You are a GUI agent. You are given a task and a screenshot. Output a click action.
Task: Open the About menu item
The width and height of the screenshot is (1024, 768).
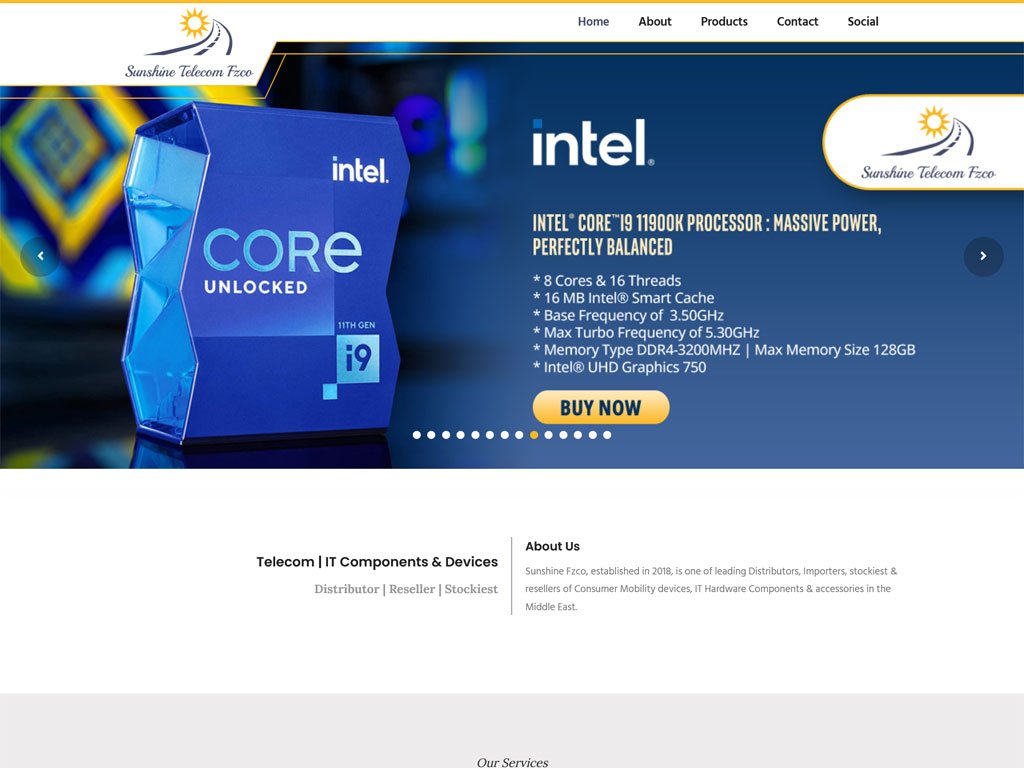[654, 22]
